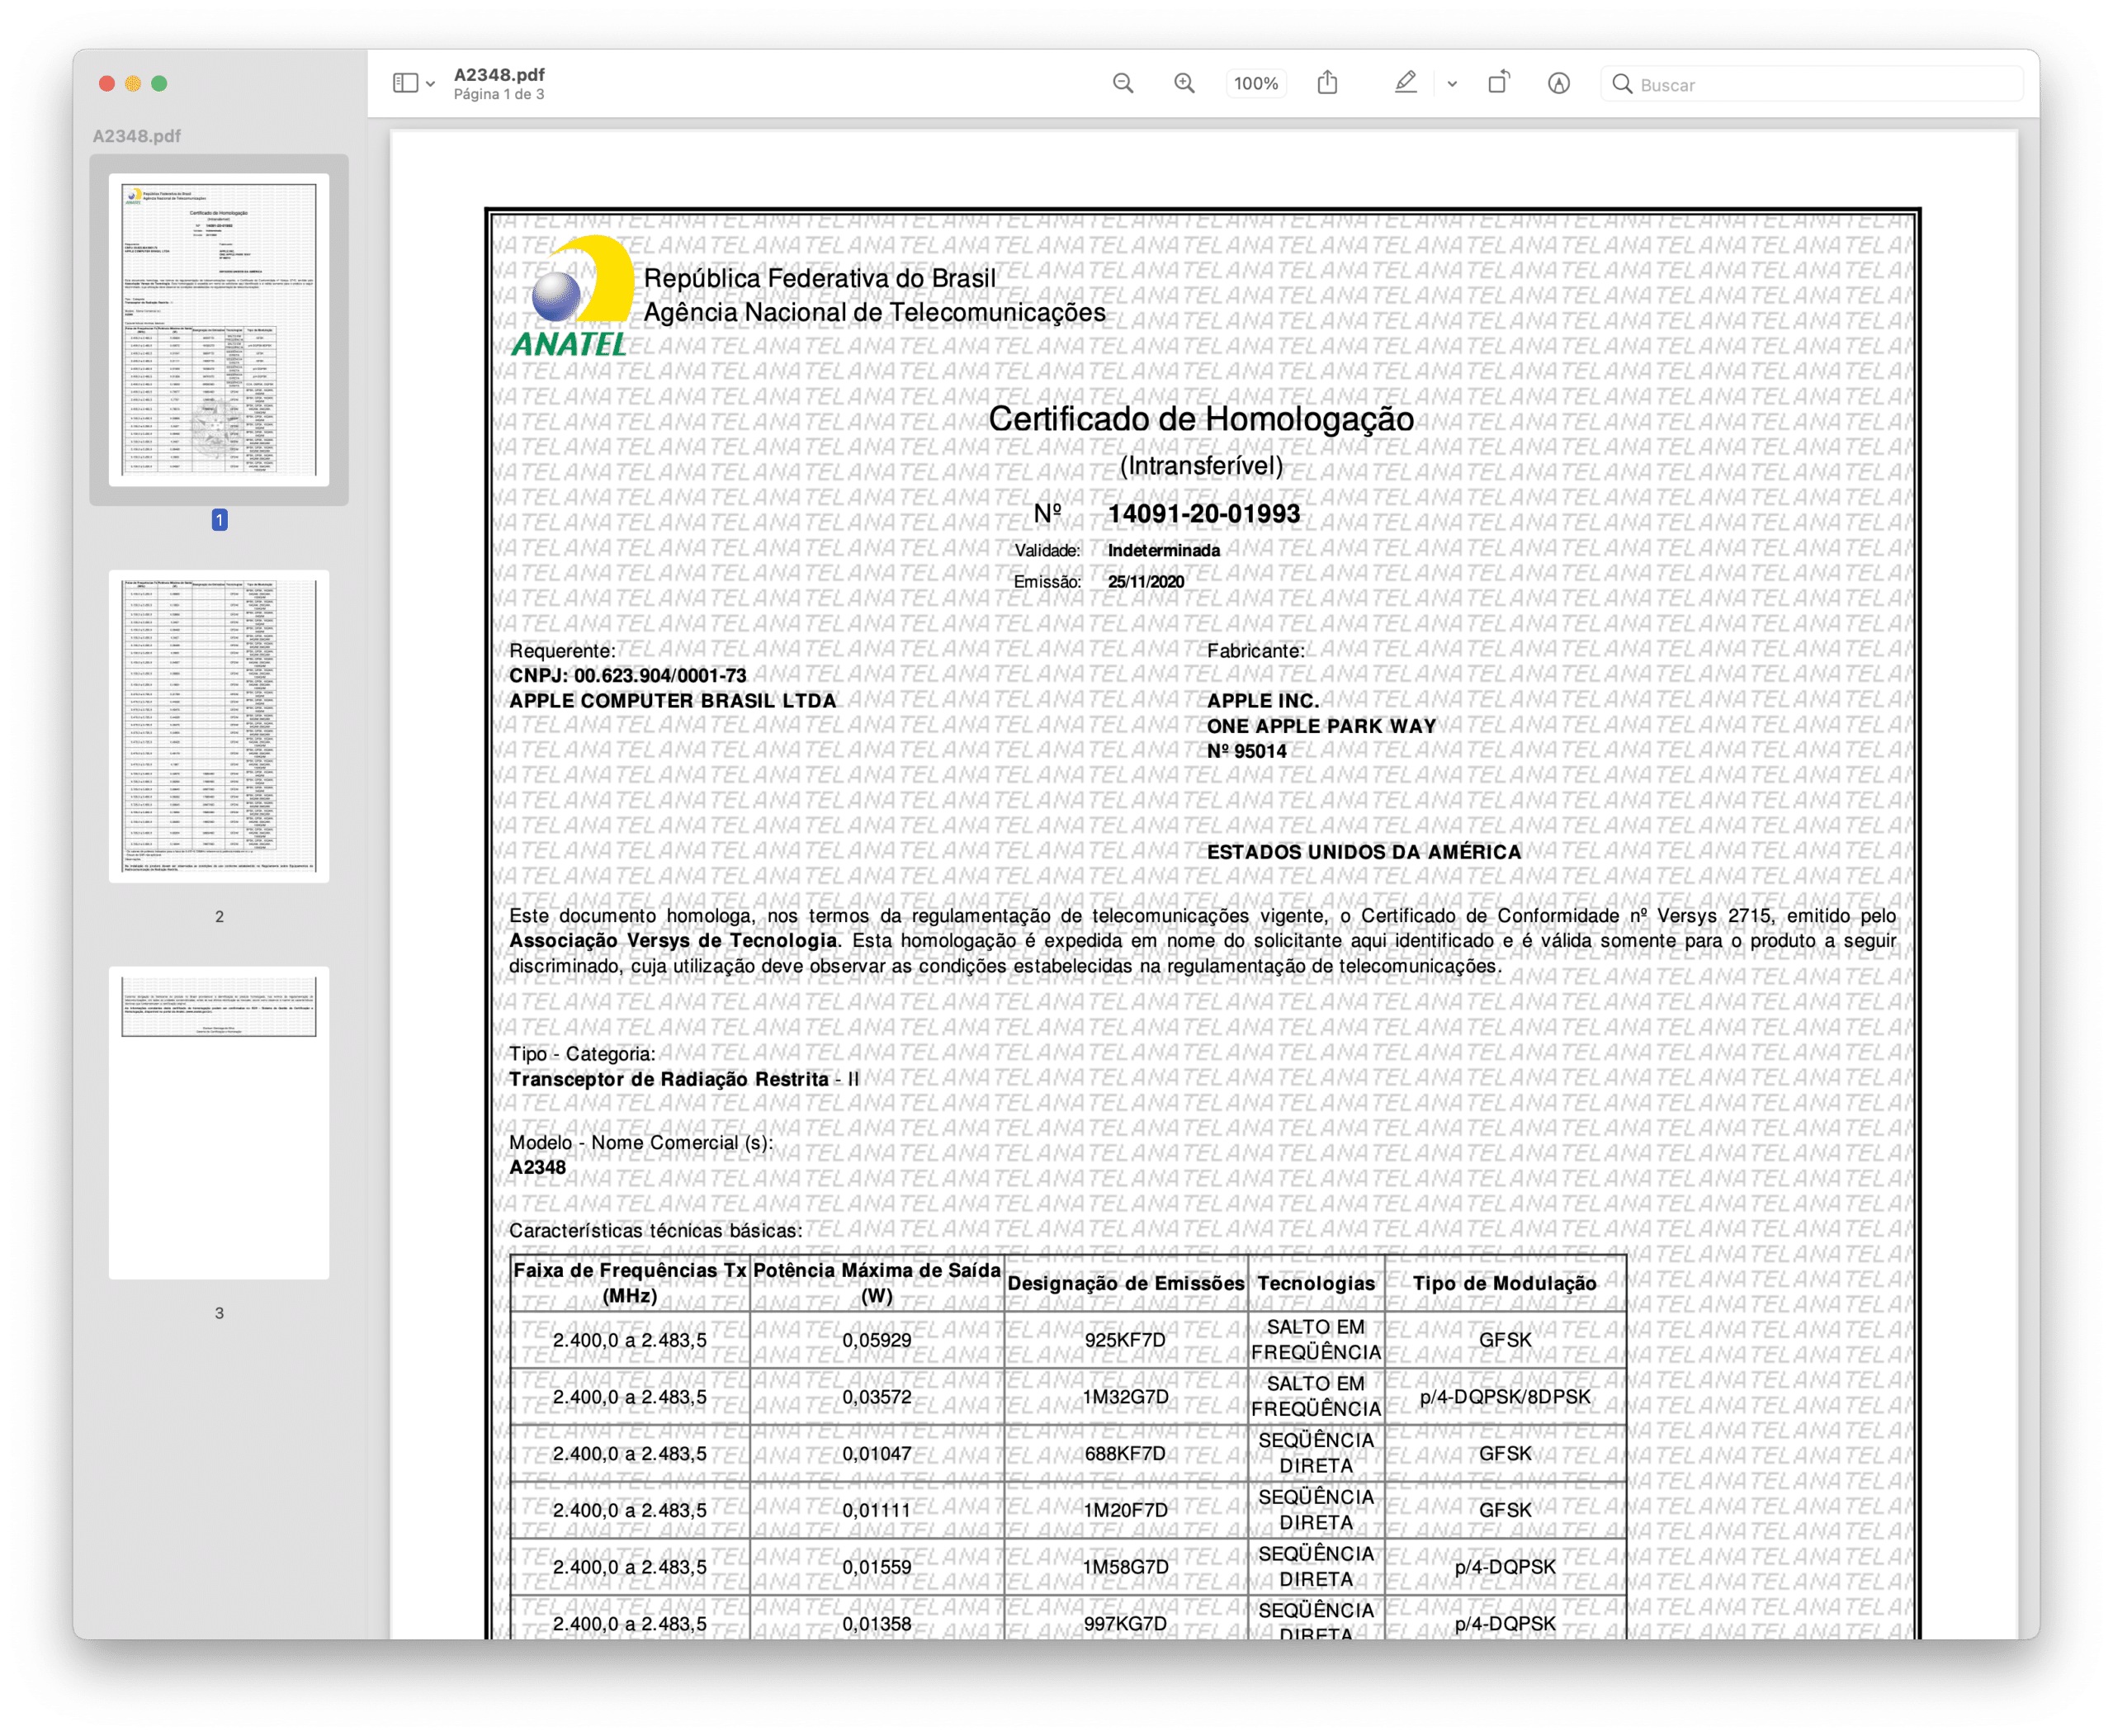Click the Buscar search field
Viewport: 2113px width, 1736px height.
[1812, 84]
